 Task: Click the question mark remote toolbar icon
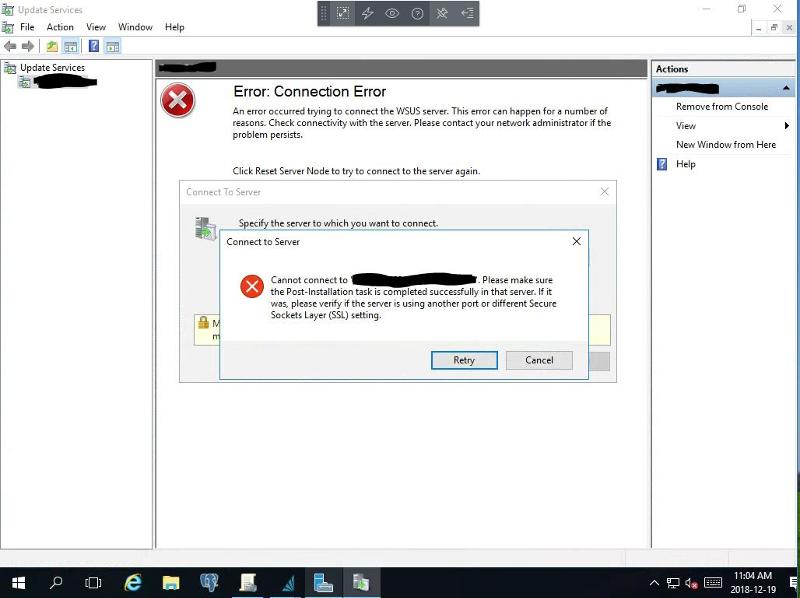click(417, 14)
